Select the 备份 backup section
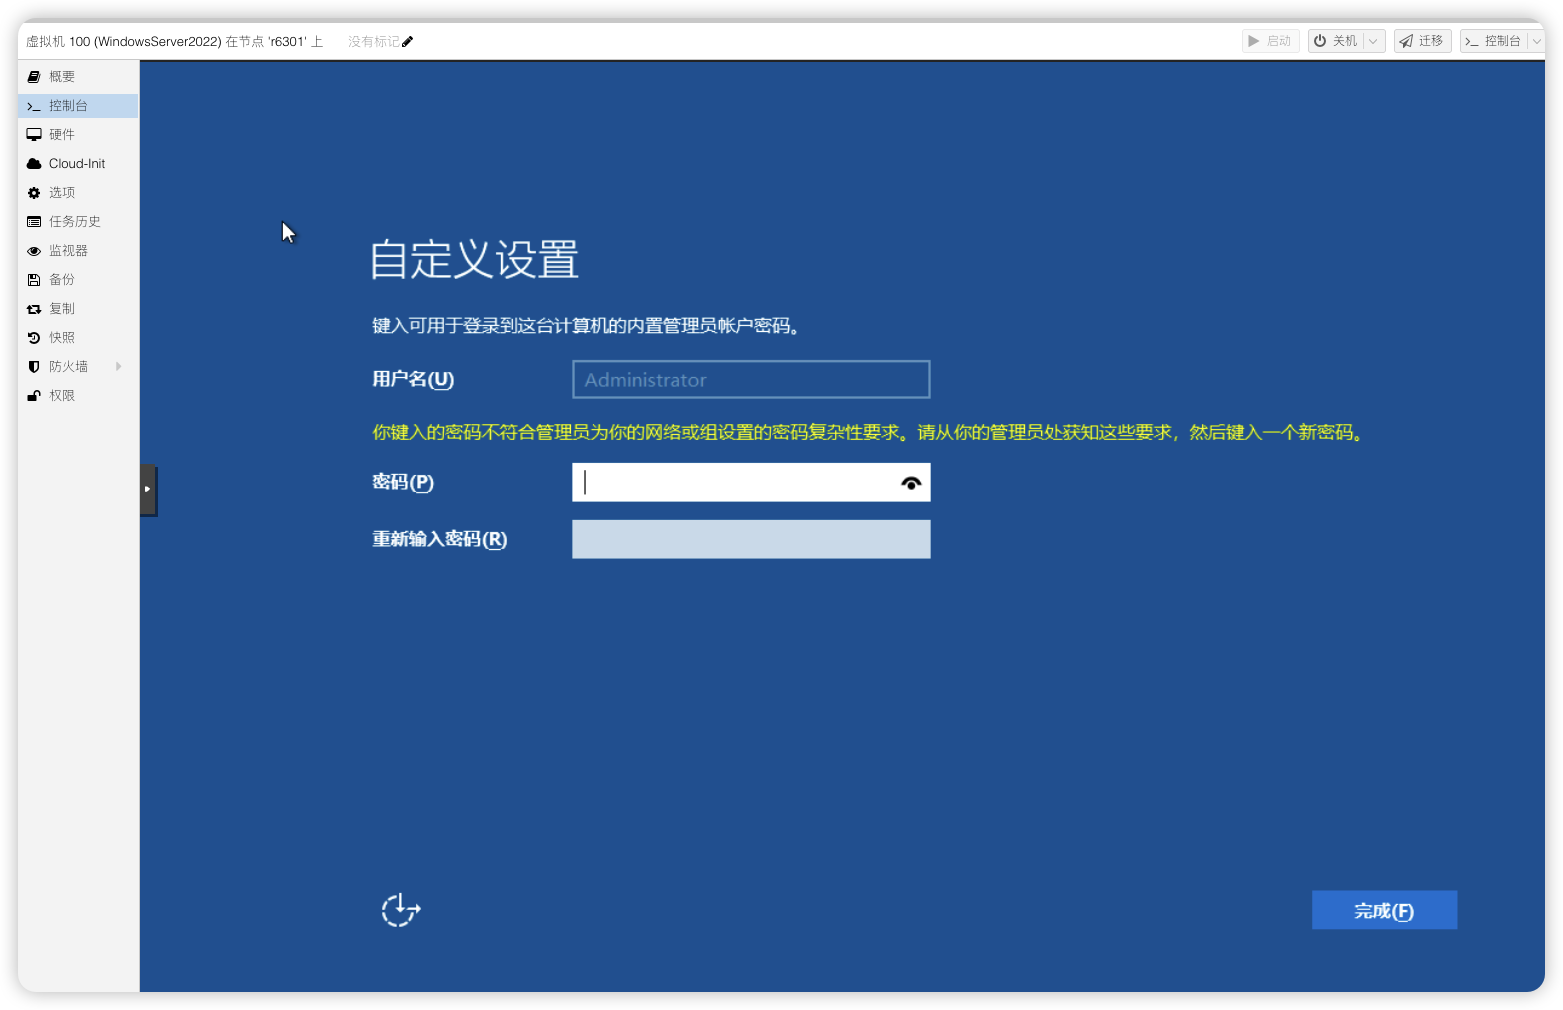This screenshot has width=1563, height=1010. point(60,279)
